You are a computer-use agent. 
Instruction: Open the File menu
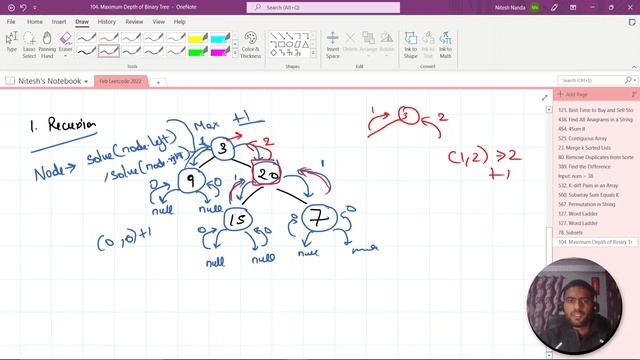point(11,22)
